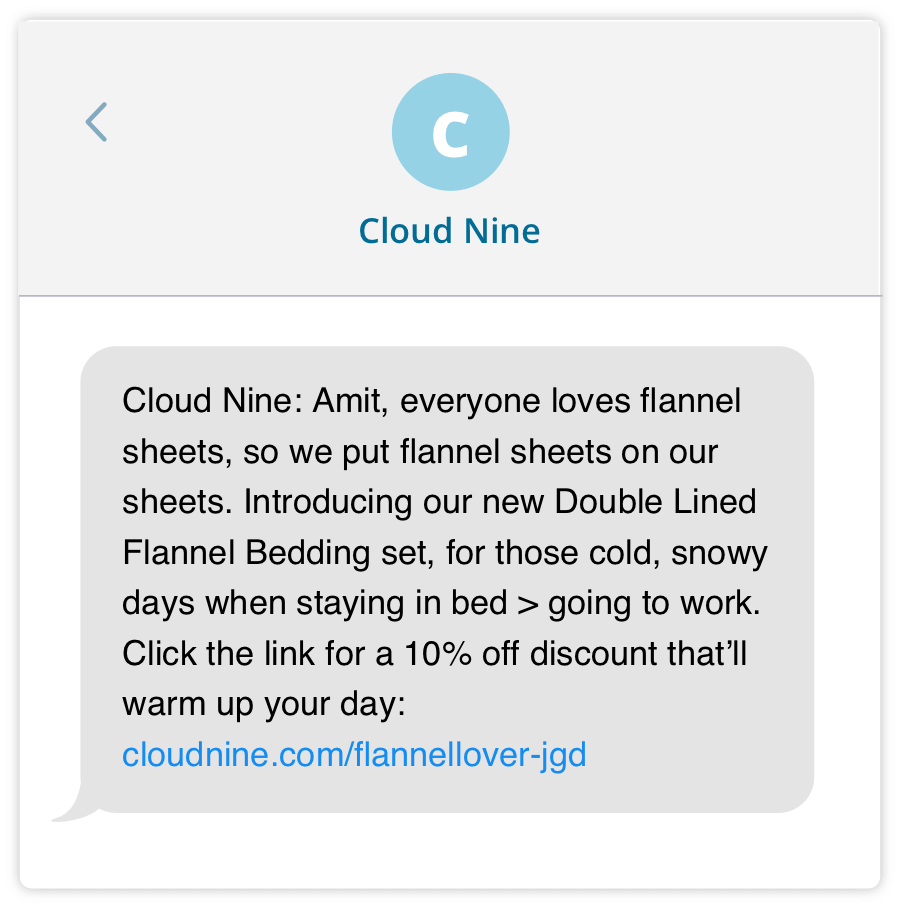Open the cloudnine.com/flannellover-jgd link
Image resolution: width=900 pixels, height=908 pixels.
tap(353, 755)
